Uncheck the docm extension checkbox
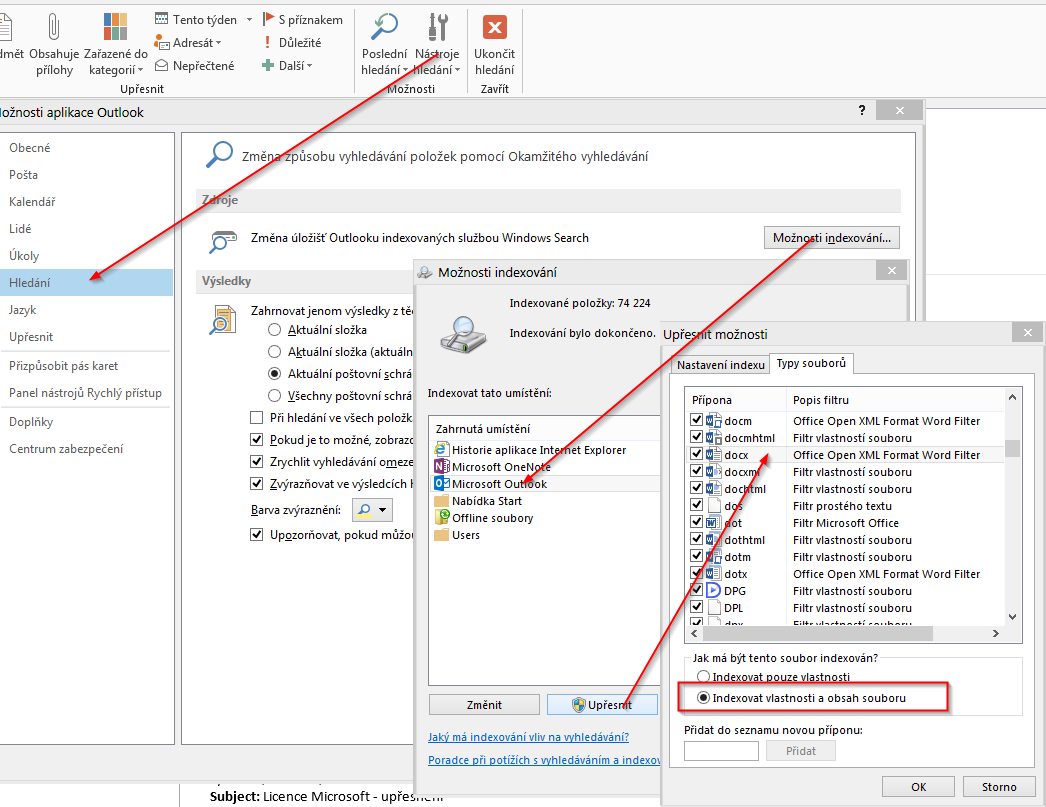The image size is (1046, 807). [696, 420]
